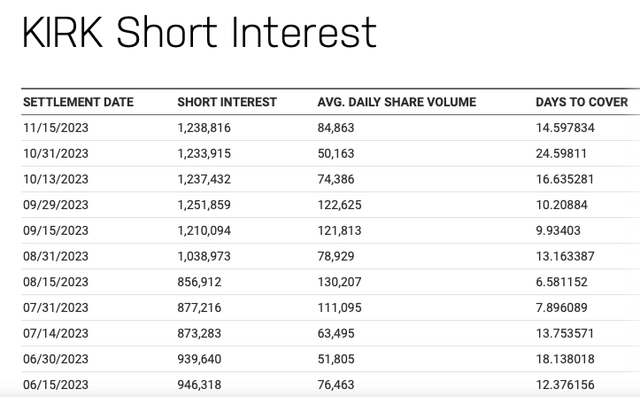This screenshot has height=397, width=640.
Task: Click average volume value 121,813
Action: pyautogui.click(x=340, y=231)
